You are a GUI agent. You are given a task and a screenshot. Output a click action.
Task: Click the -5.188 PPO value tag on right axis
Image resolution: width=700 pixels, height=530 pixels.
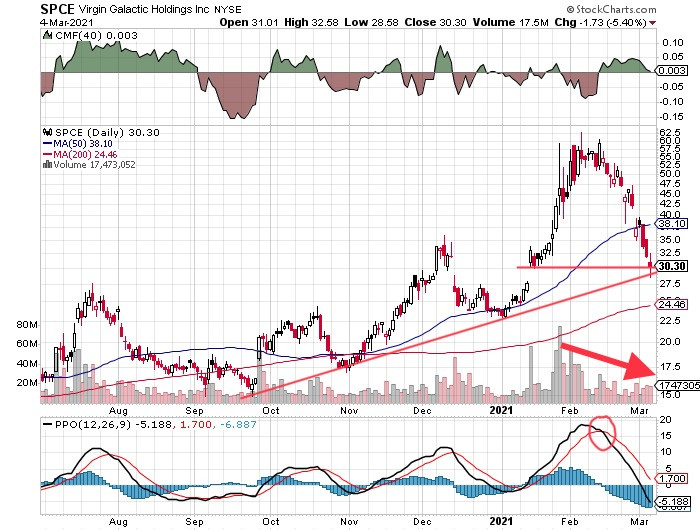pyautogui.click(x=671, y=502)
